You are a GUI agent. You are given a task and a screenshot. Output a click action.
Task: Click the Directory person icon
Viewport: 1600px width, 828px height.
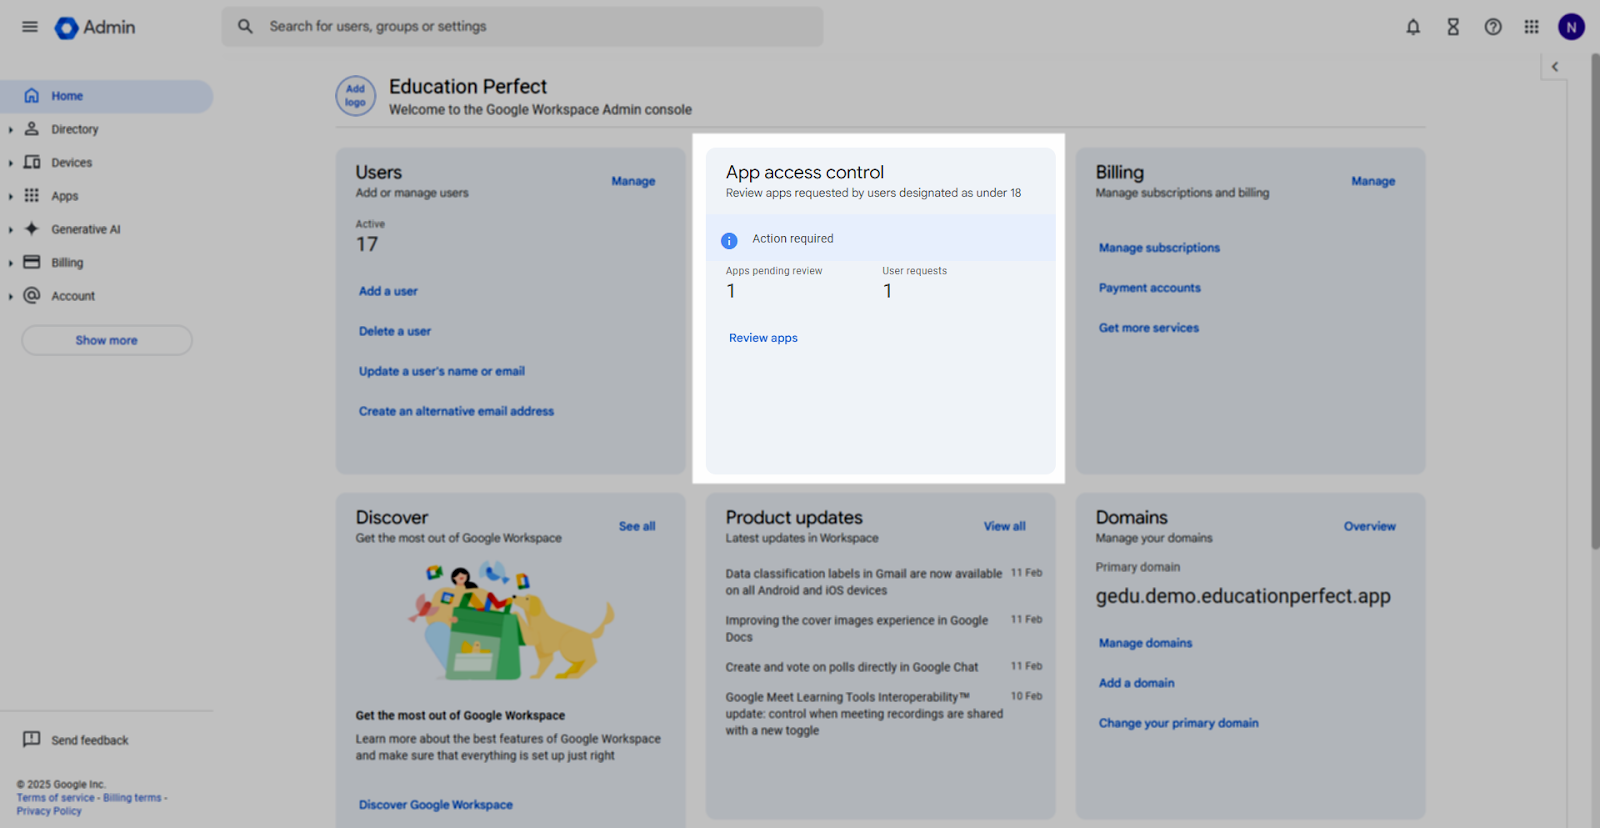(x=32, y=129)
